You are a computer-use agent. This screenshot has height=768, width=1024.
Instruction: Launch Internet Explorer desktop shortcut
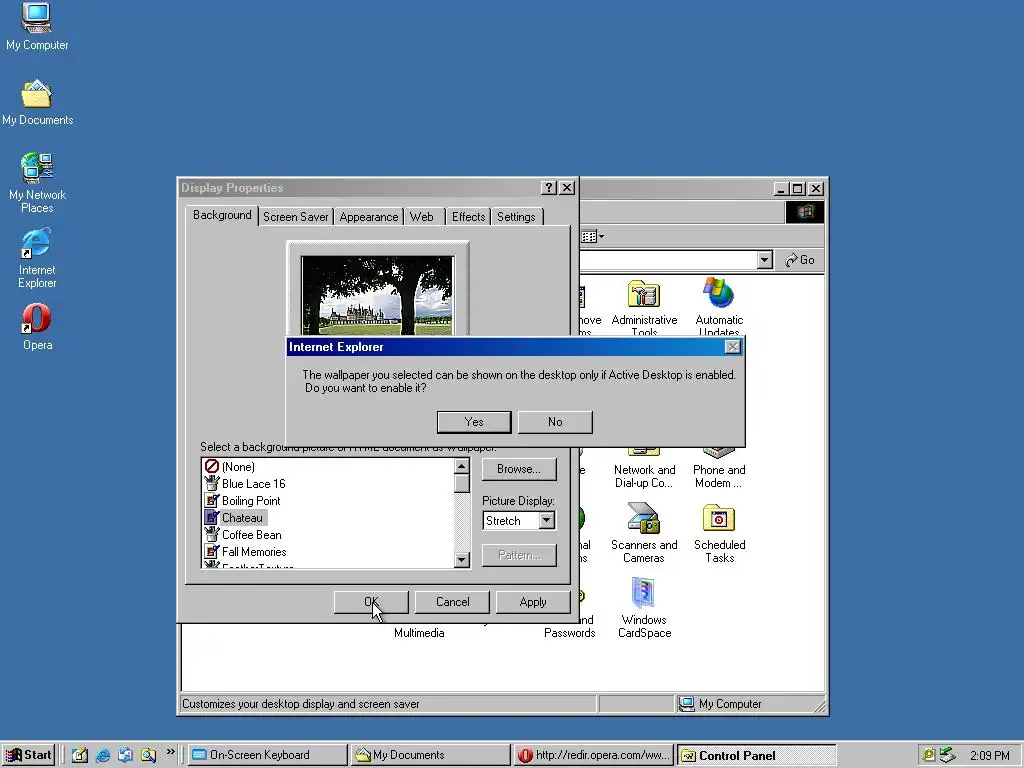37,257
